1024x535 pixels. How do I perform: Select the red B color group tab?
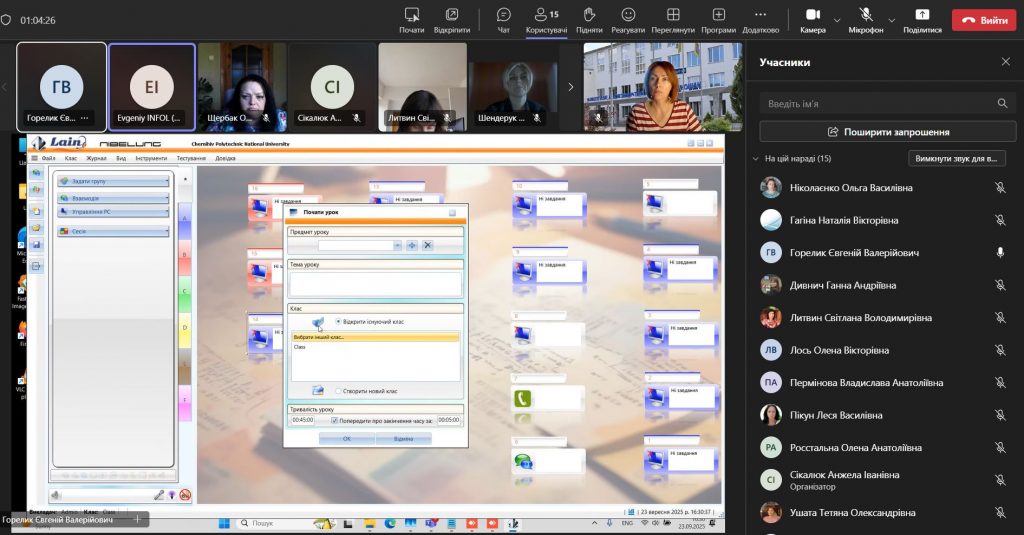[x=185, y=255]
